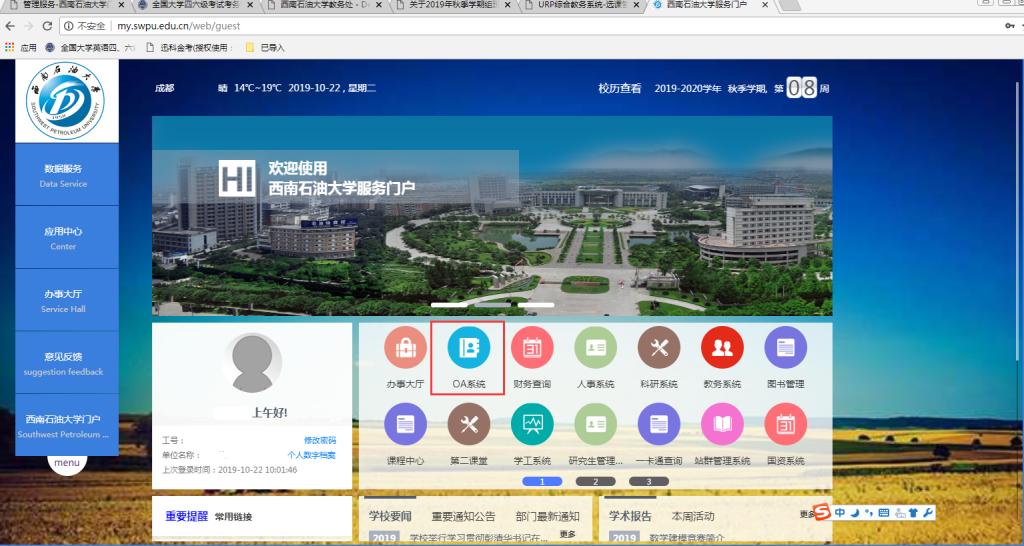Launch 财务查询 finance query icon

point(532,348)
